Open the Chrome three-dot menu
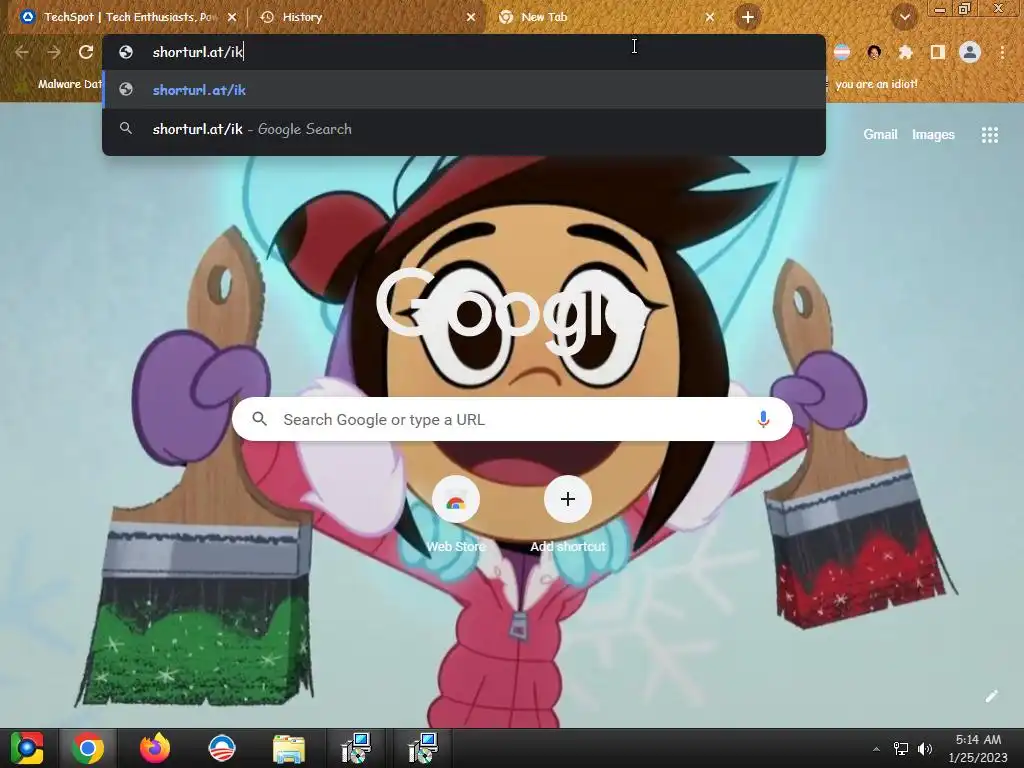 [x=1002, y=52]
